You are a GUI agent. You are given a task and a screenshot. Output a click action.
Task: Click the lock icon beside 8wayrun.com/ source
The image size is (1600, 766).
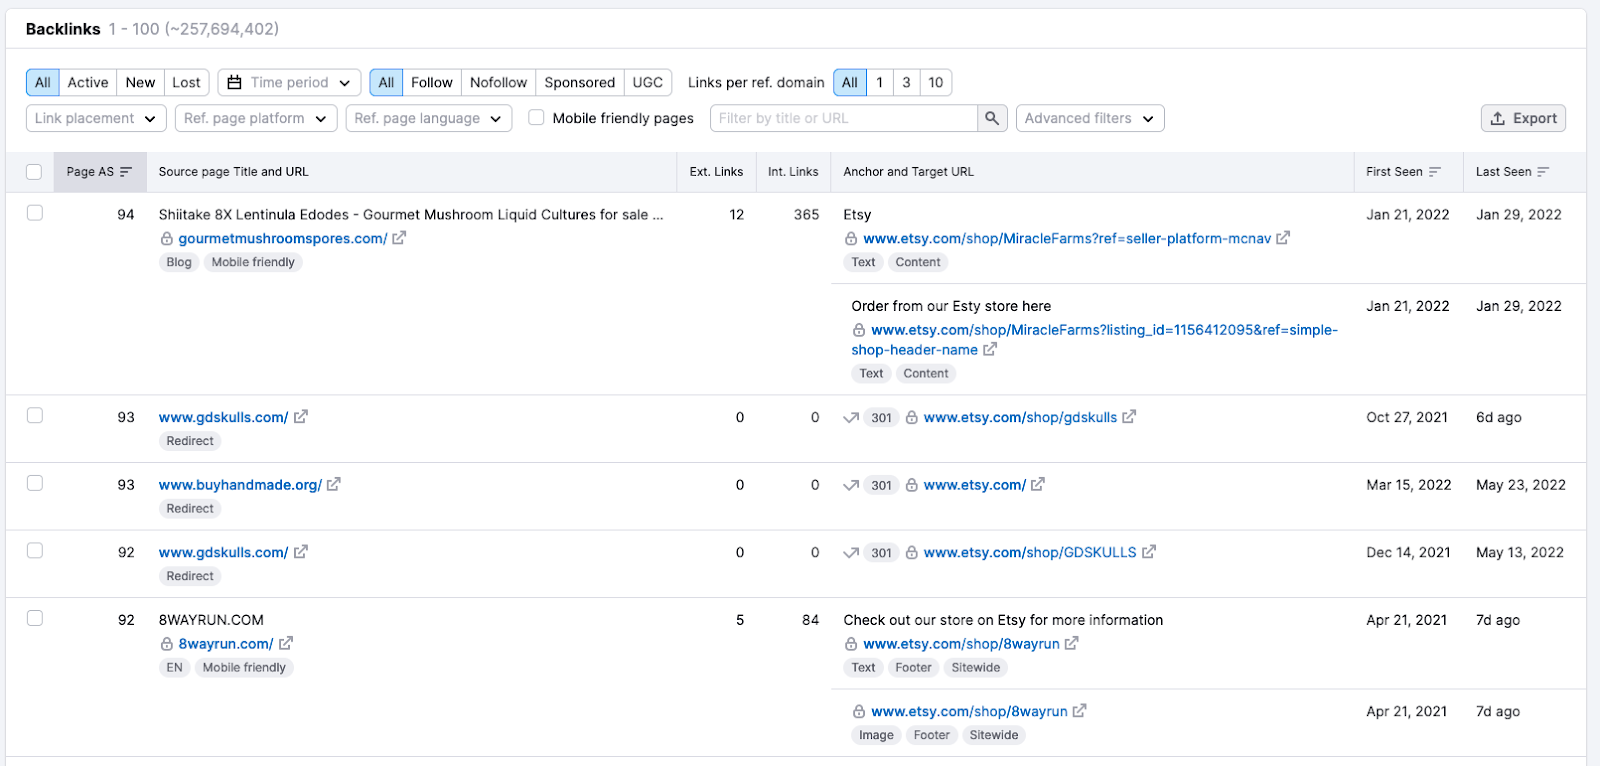pyautogui.click(x=167, y=644)
